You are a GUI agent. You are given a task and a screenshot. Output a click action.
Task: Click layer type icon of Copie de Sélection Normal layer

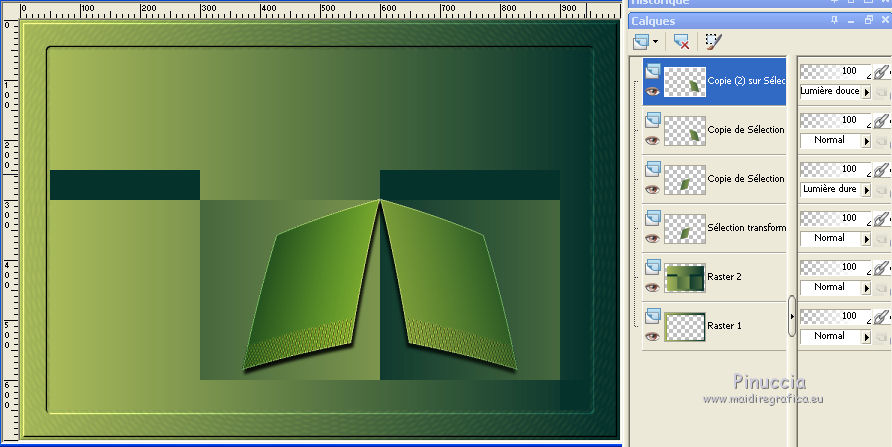[x=653, y=119]
